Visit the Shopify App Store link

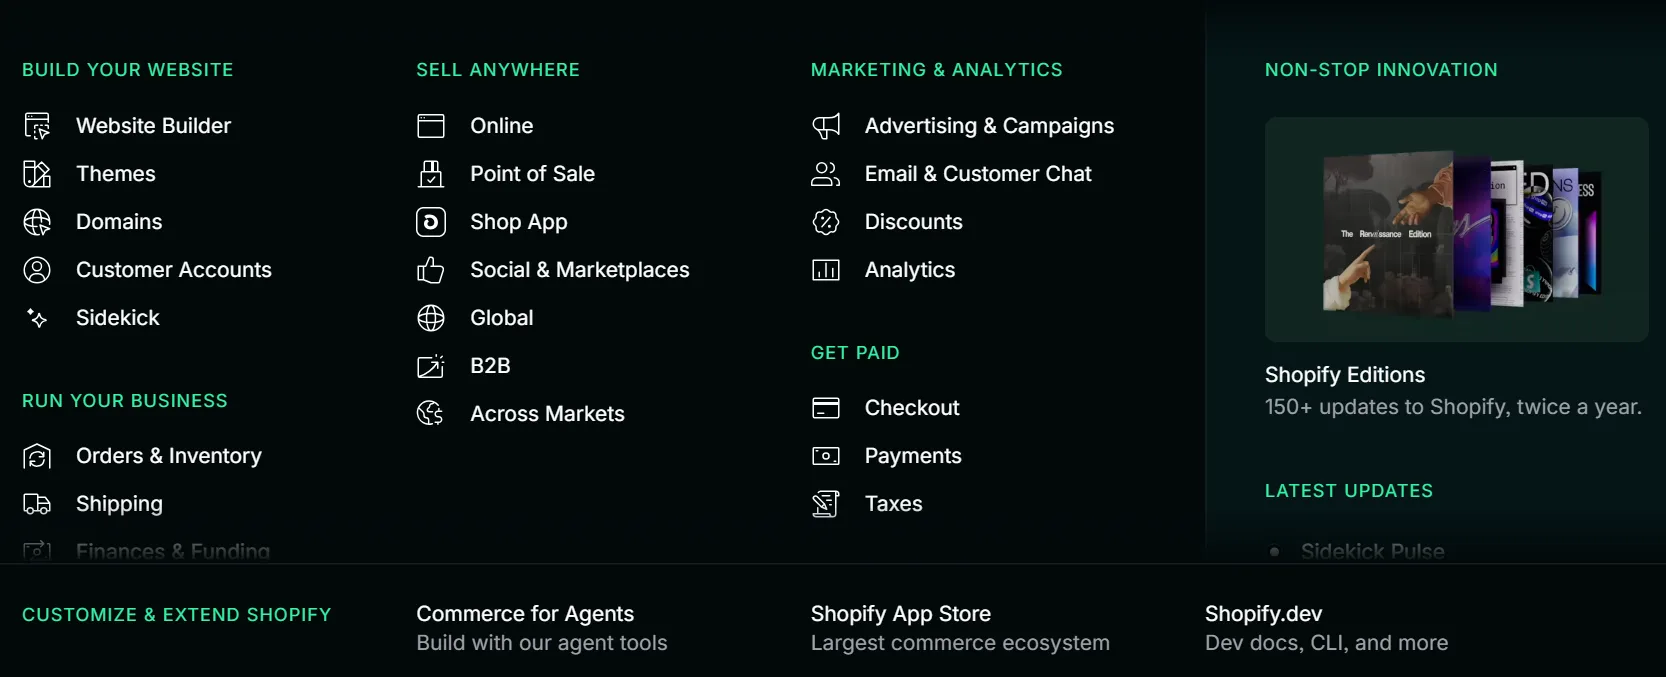point(900,614)
